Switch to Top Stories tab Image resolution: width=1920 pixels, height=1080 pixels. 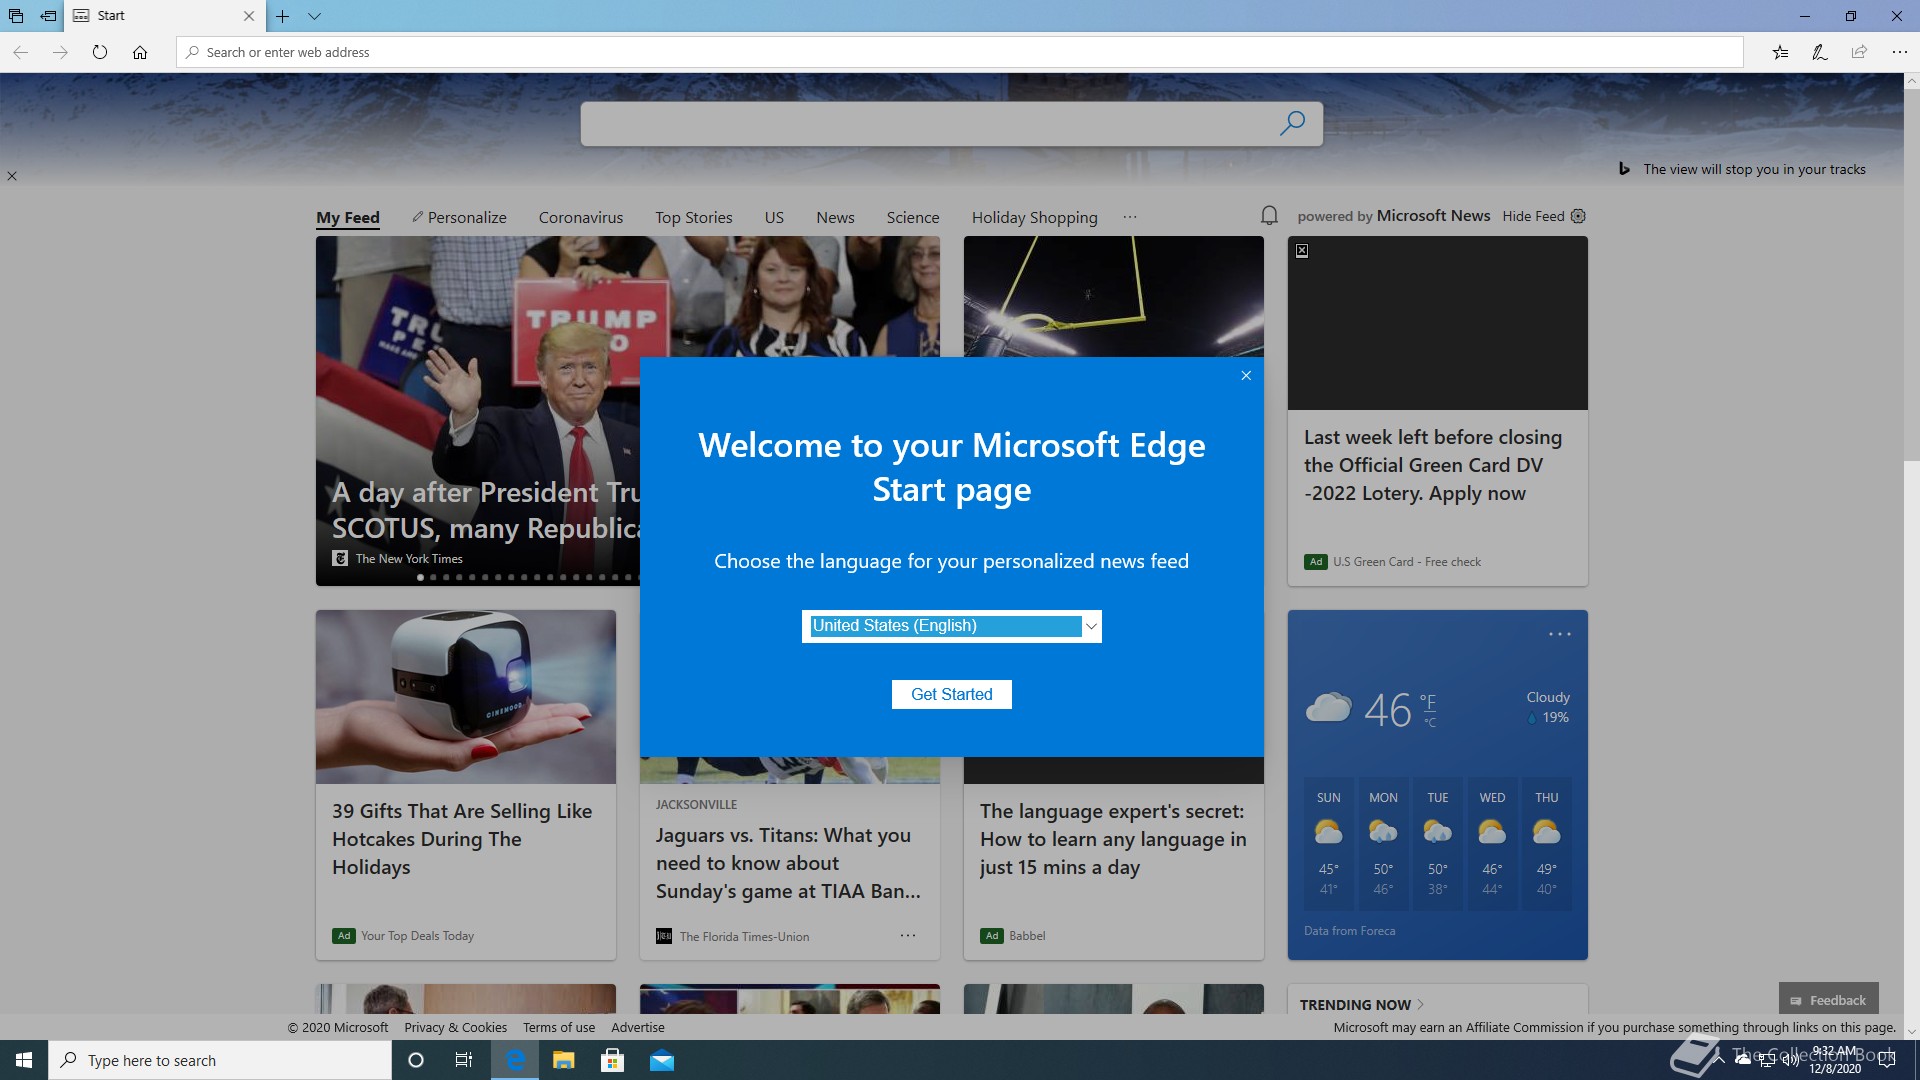coord(694,217)
